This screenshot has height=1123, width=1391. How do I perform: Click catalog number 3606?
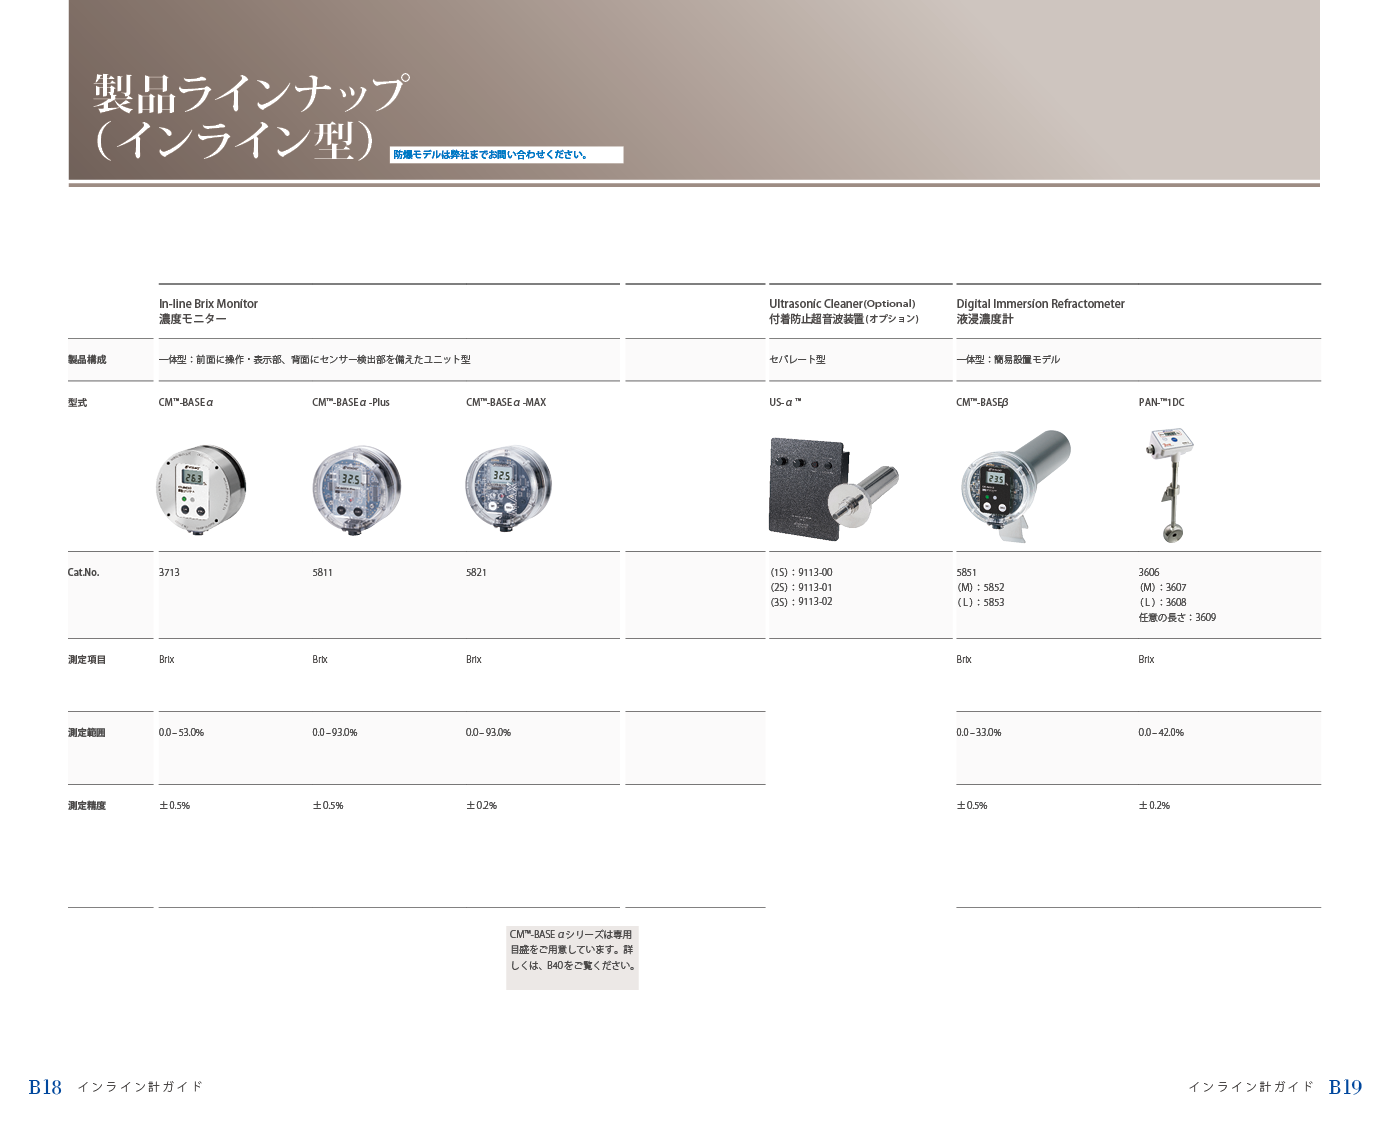click(x=1148, y=572)
